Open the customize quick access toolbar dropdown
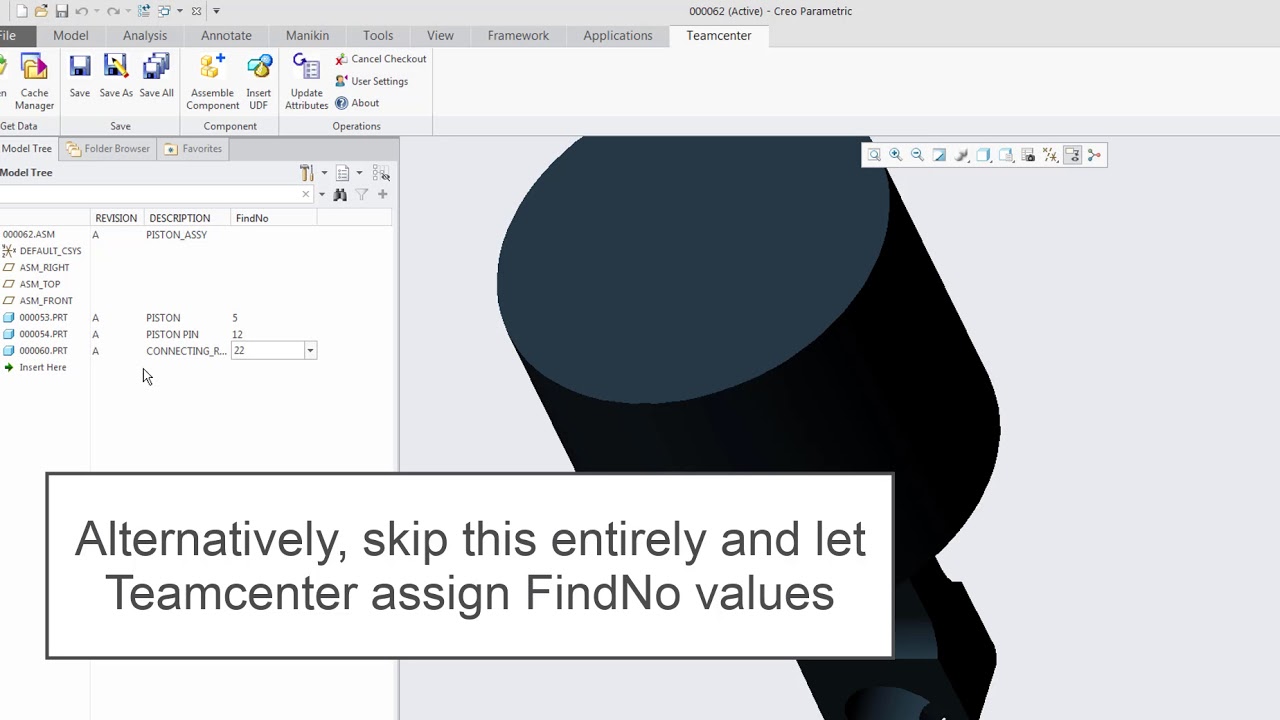 [x=216, y=11]
